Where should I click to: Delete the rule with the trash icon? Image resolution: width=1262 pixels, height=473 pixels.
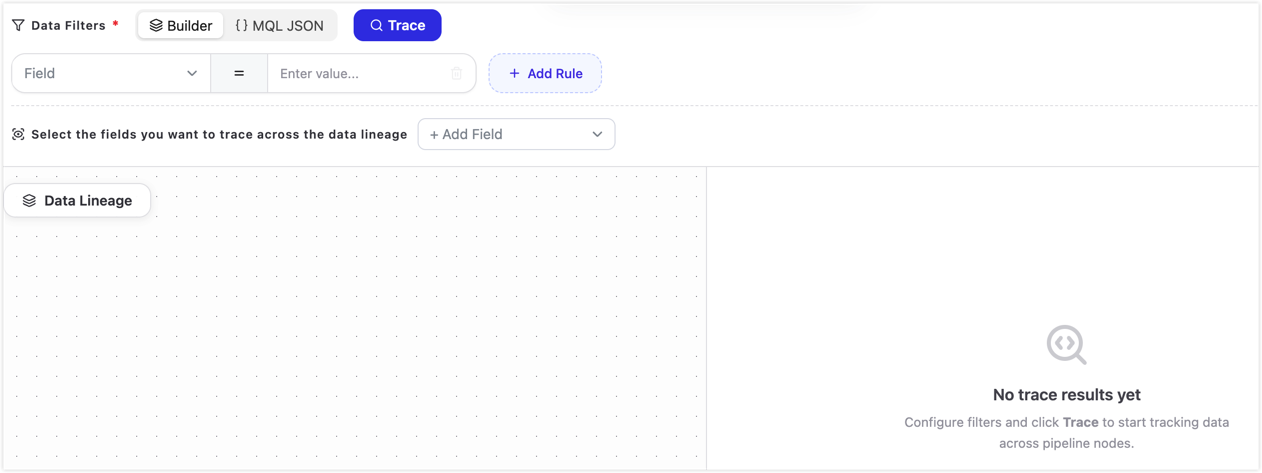pyautogui.click(x=457, y=73)
